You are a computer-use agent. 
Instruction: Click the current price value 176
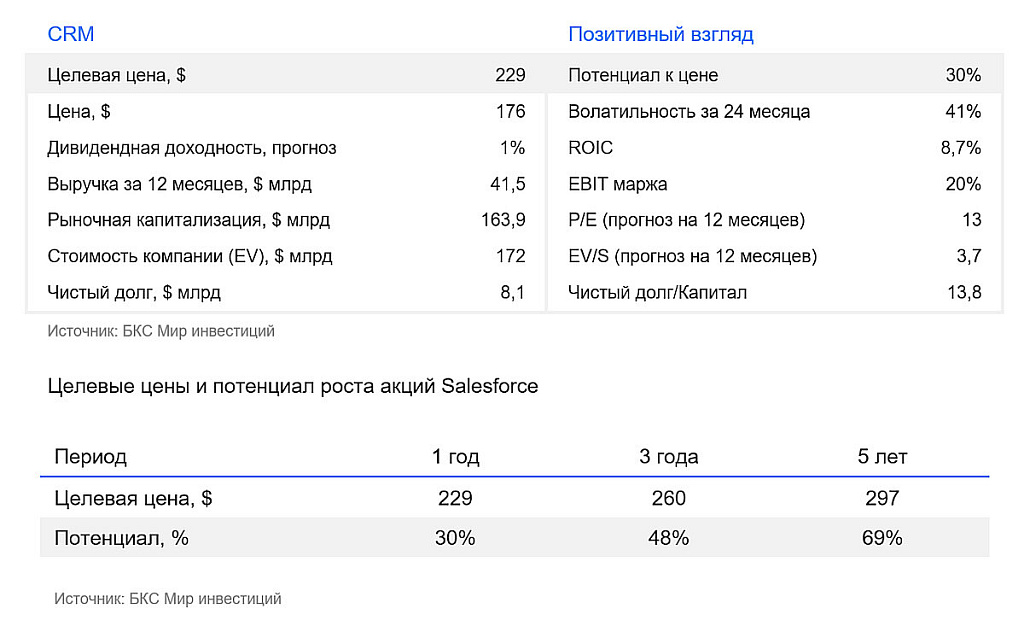point(510,111)
